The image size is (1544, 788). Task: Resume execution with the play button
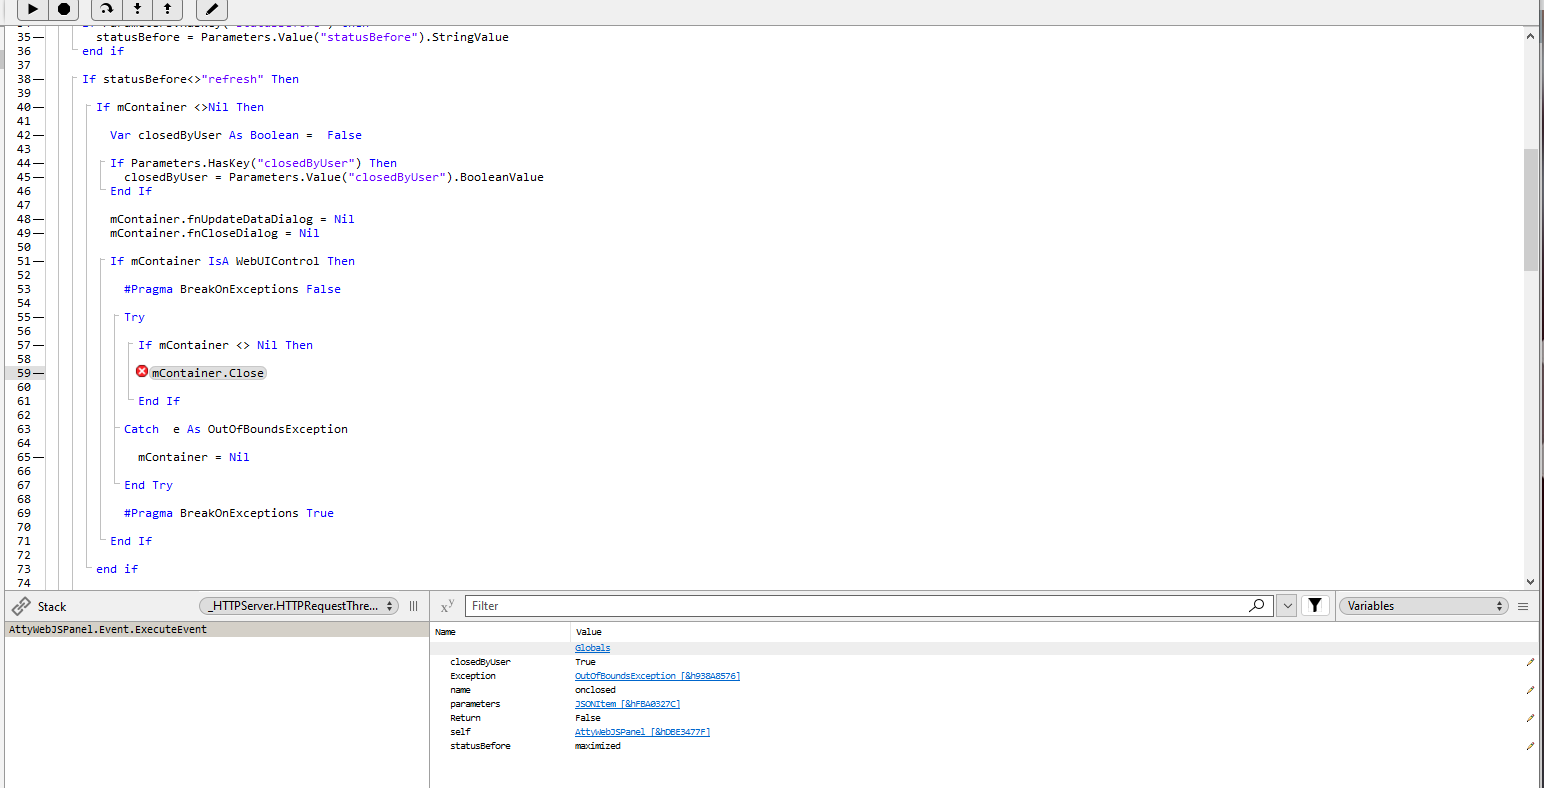point(33,9)
